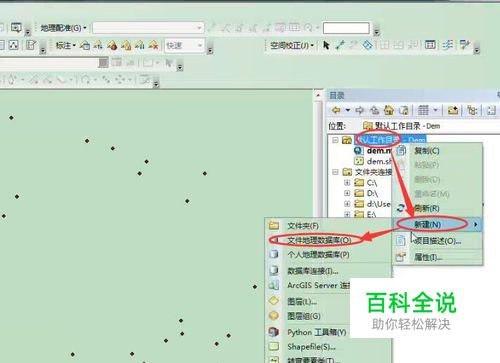
Task: Open the 空间校正(J) spatial adjustment menu
Action: 292,45
